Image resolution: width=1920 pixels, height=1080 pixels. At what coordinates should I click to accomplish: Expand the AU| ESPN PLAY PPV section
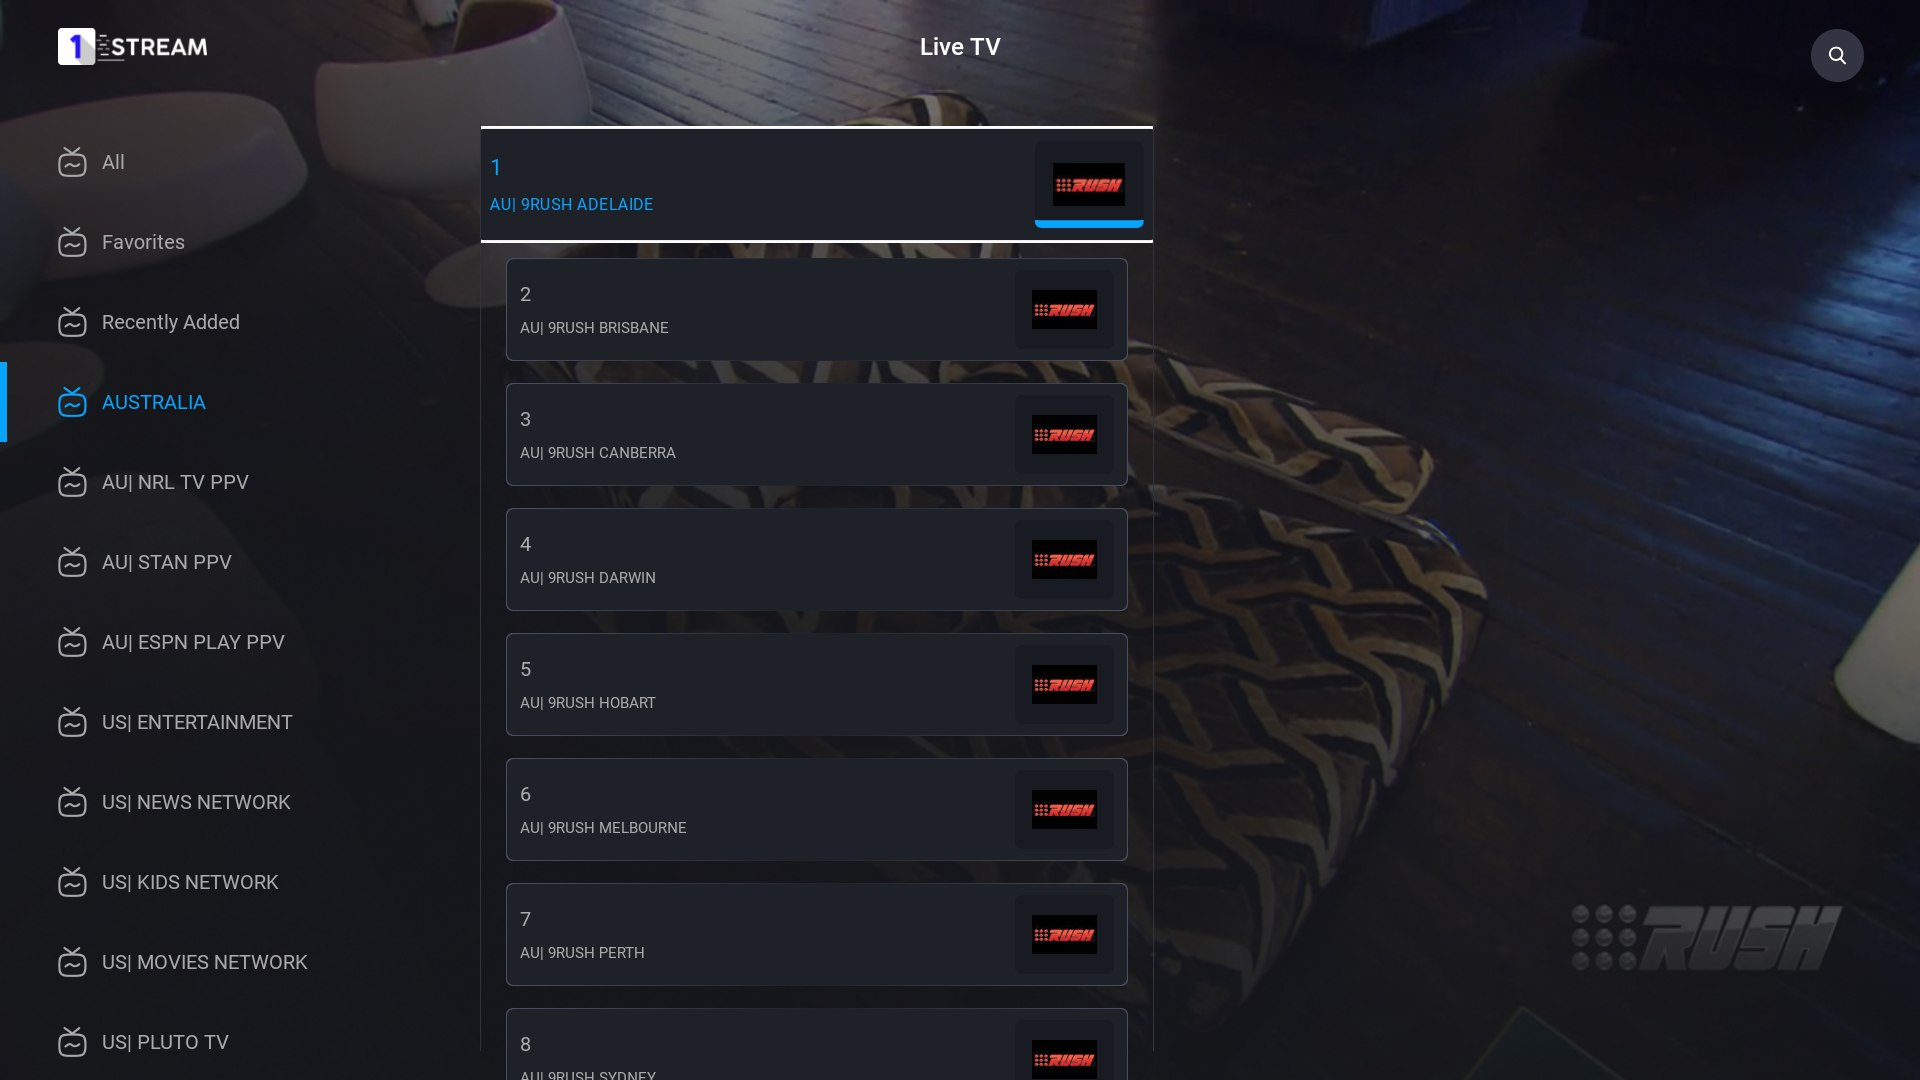(x=193, y=641)
